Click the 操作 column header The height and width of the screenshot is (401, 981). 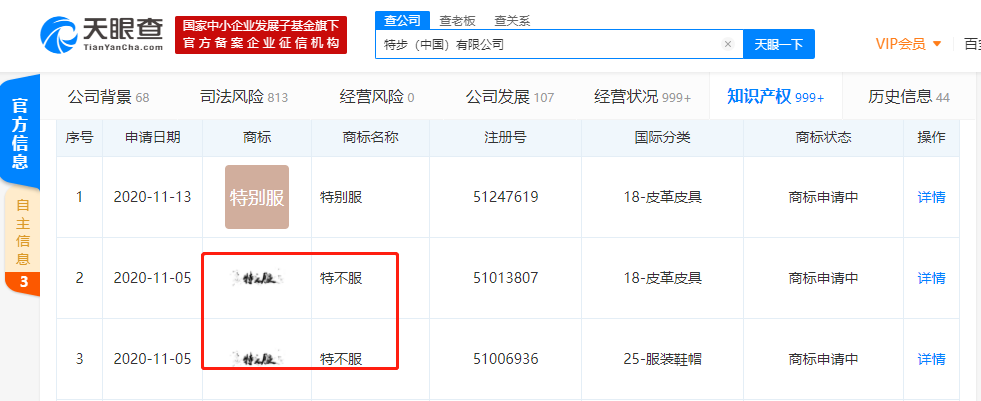pos(931,138)
